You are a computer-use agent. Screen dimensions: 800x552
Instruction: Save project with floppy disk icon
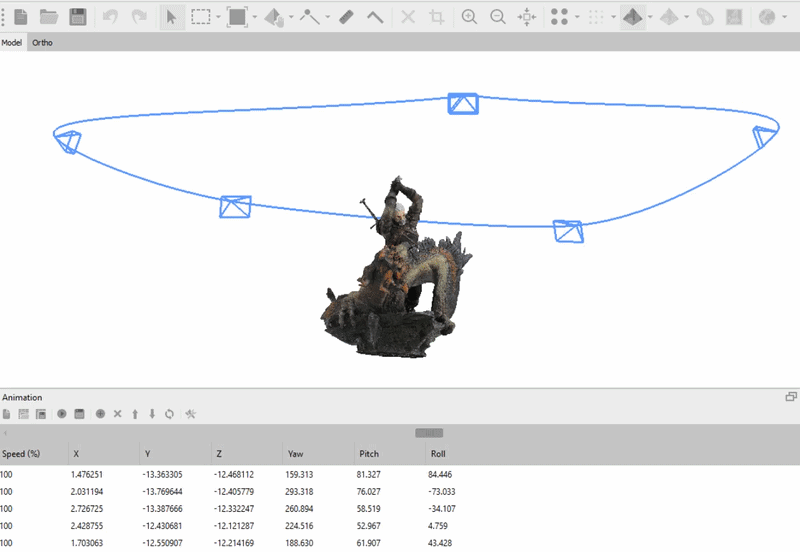[x=78, y=17]
